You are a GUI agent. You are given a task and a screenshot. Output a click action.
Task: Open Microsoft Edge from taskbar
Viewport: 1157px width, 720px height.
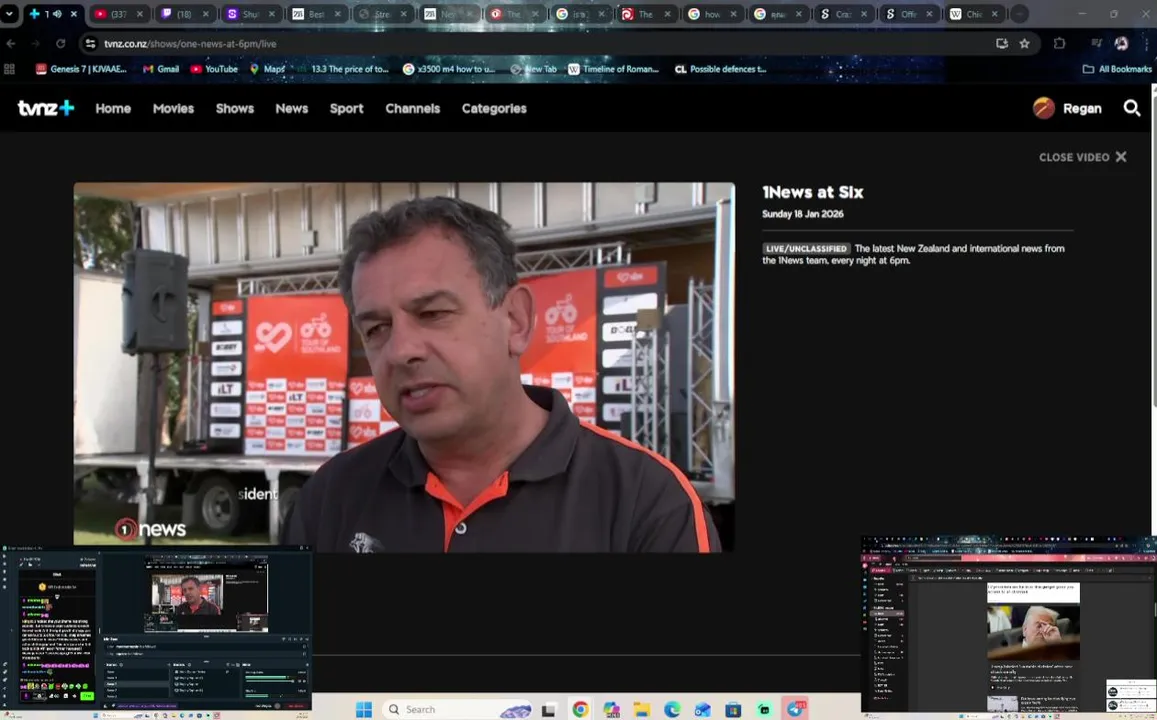(x=672, y=710)
